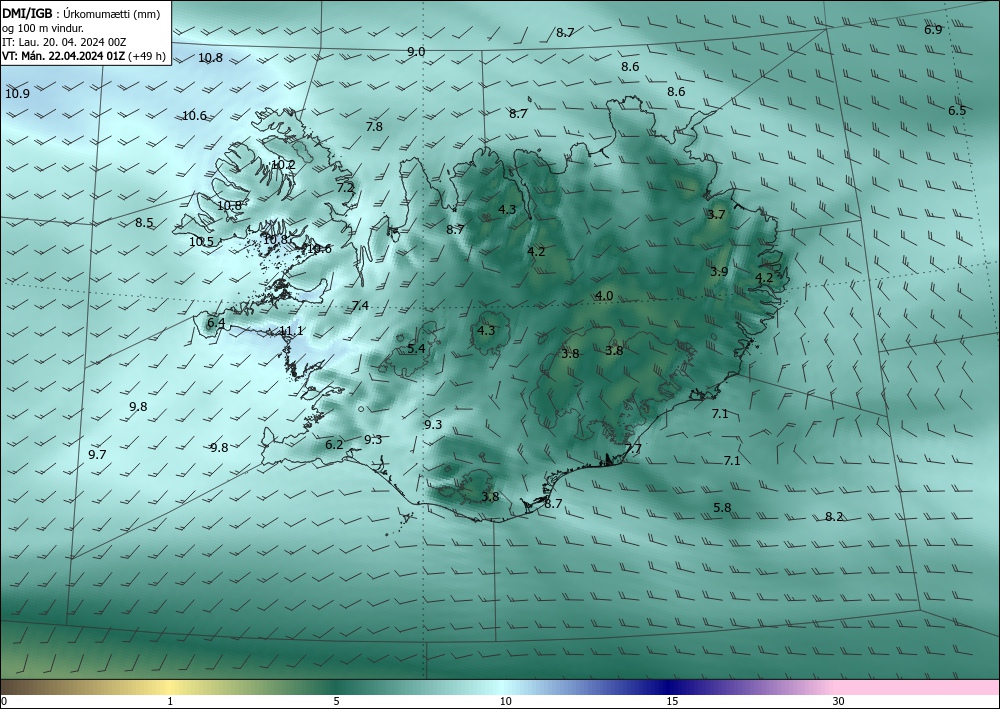Click the 10.5 value on the map
The image size is (1000, 709).
click(202, 242)
